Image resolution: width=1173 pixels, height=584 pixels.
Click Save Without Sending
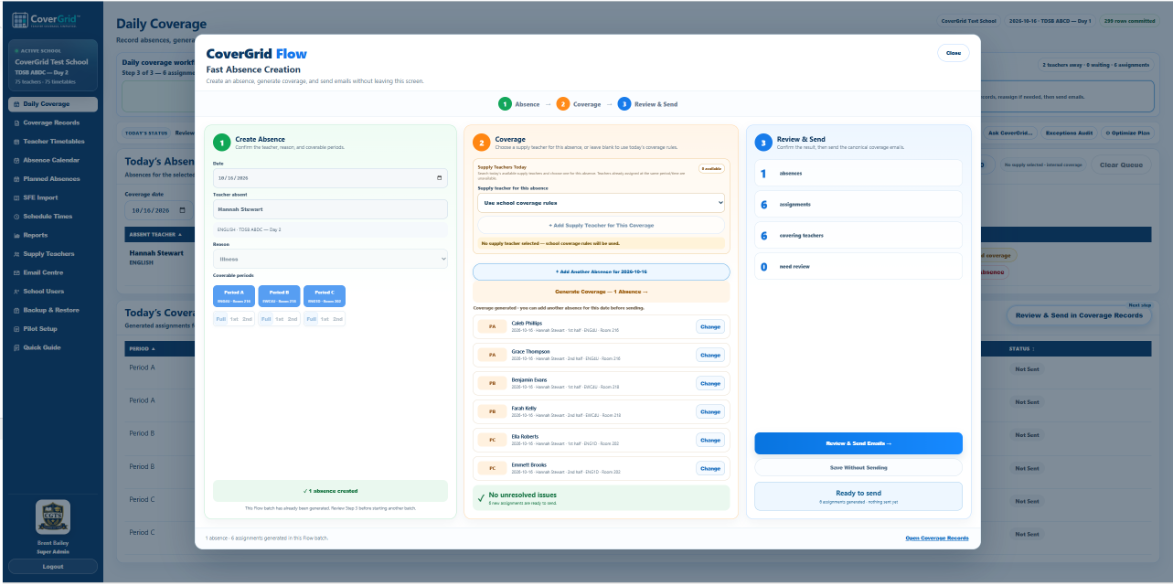click(858, 467)
